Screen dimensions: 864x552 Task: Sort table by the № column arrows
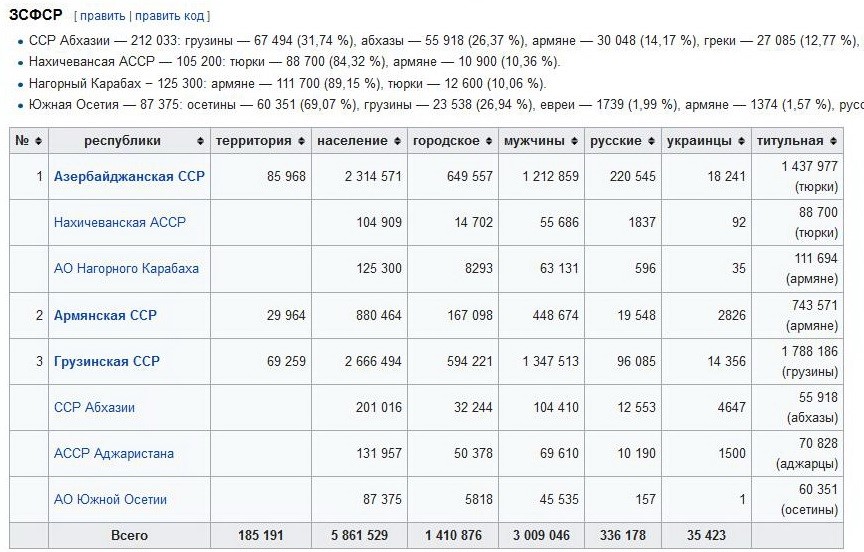(38, 141)
